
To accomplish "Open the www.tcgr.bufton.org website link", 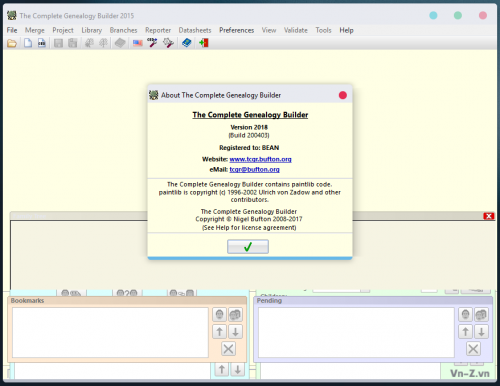I will 260,159.
